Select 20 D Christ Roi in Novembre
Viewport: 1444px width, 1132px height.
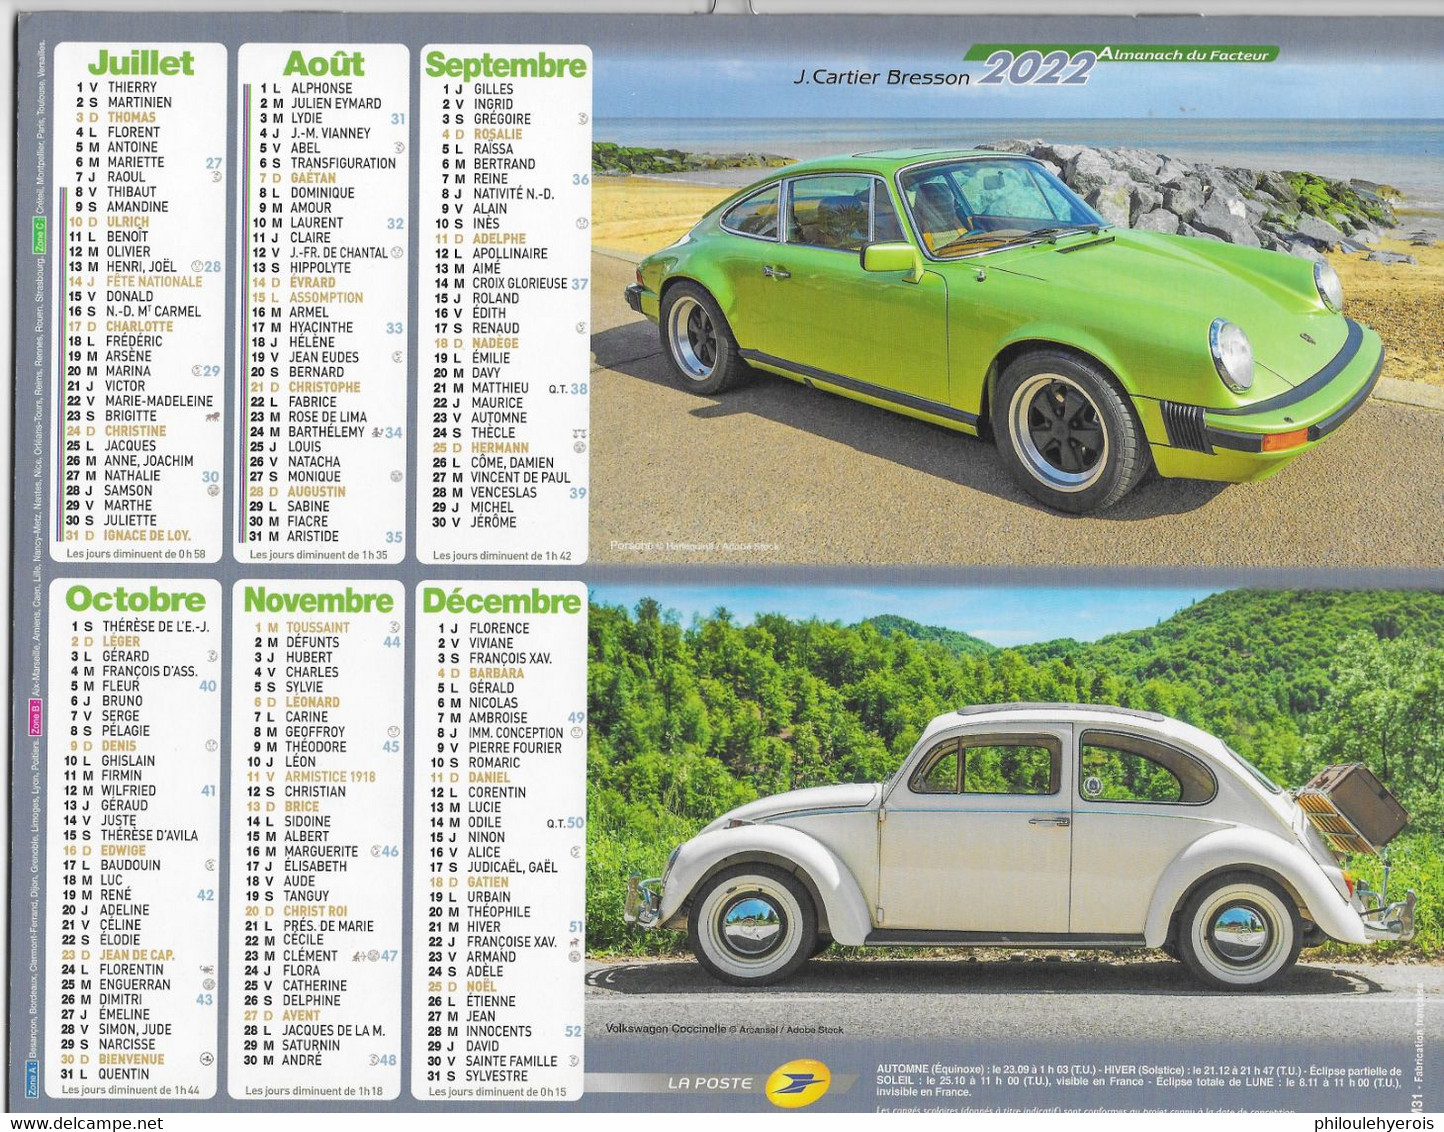[296, 912]
